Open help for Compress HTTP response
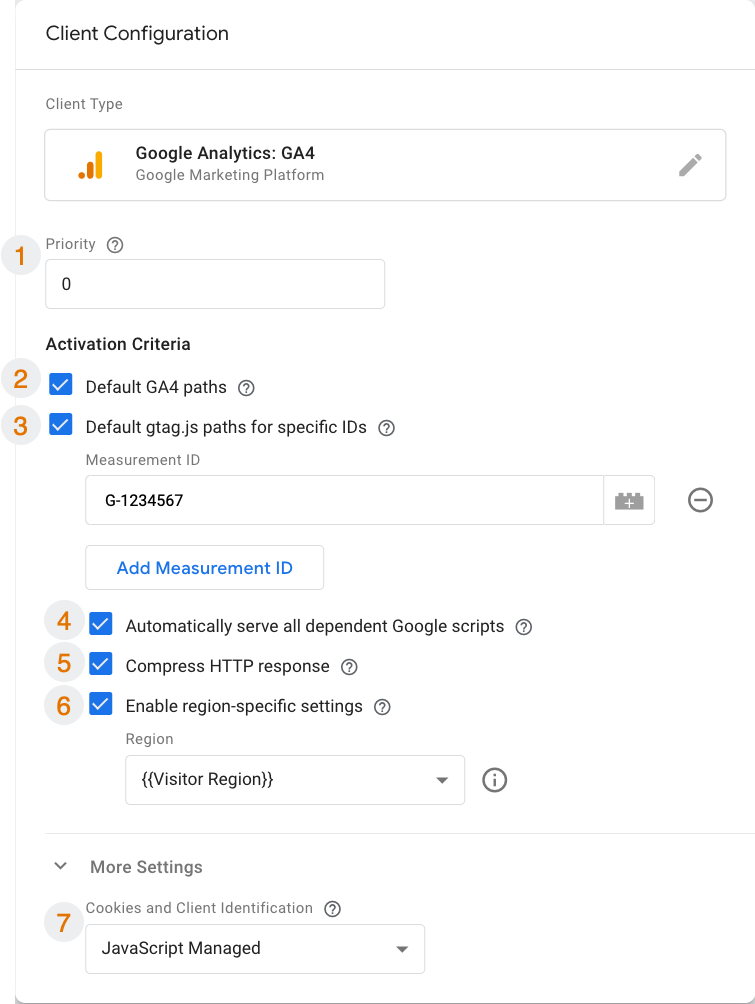Viewport: 755px width, 1004px height. [349, 667]
